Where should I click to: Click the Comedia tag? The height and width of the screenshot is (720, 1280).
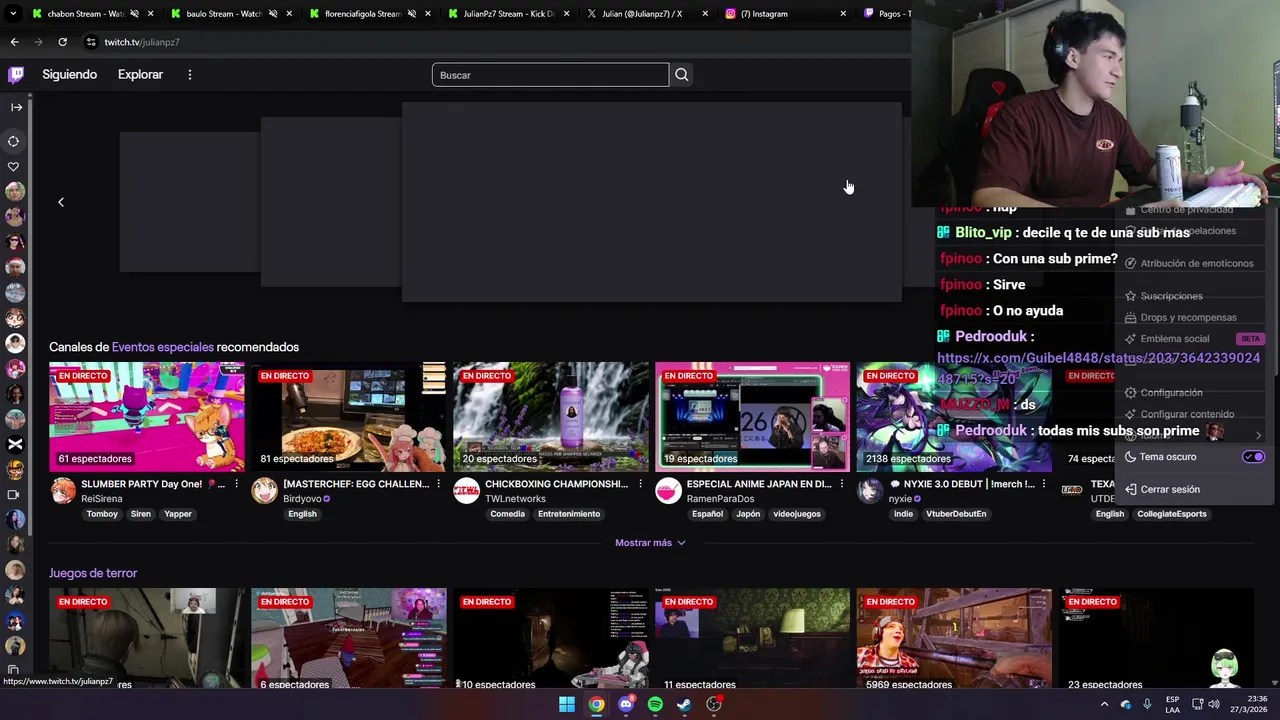pyautogui.click(x=507, y=514)
